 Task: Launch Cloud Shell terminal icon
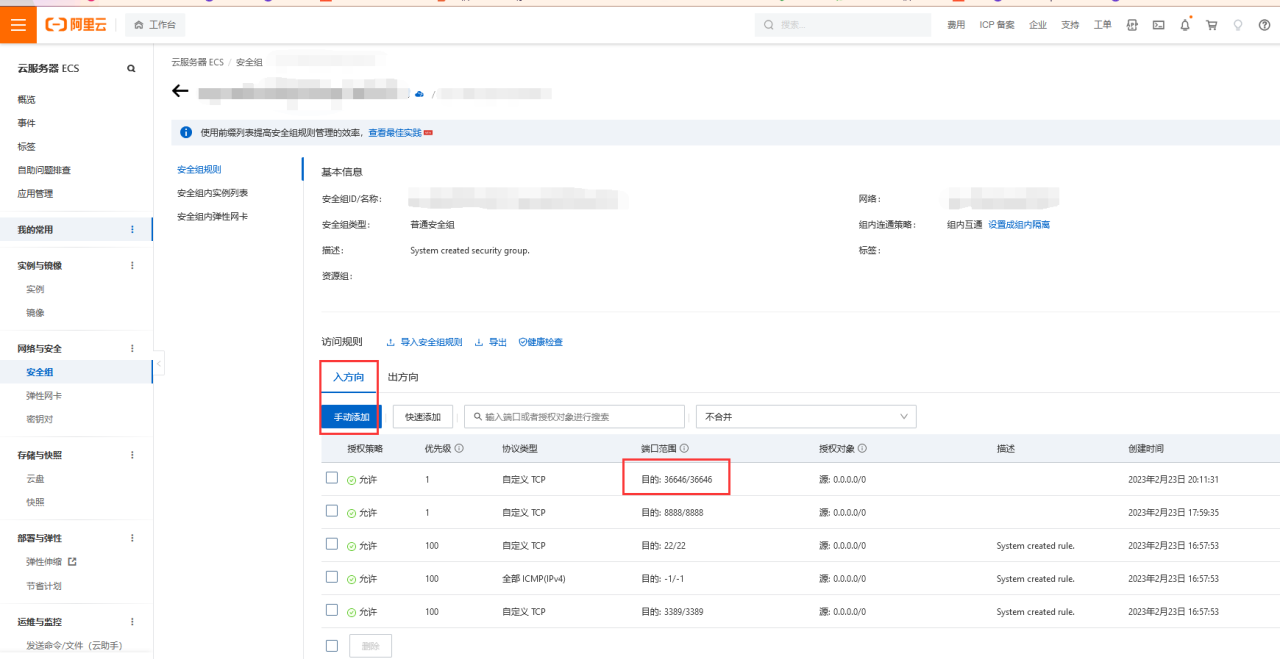click(x=1158, y=25)
